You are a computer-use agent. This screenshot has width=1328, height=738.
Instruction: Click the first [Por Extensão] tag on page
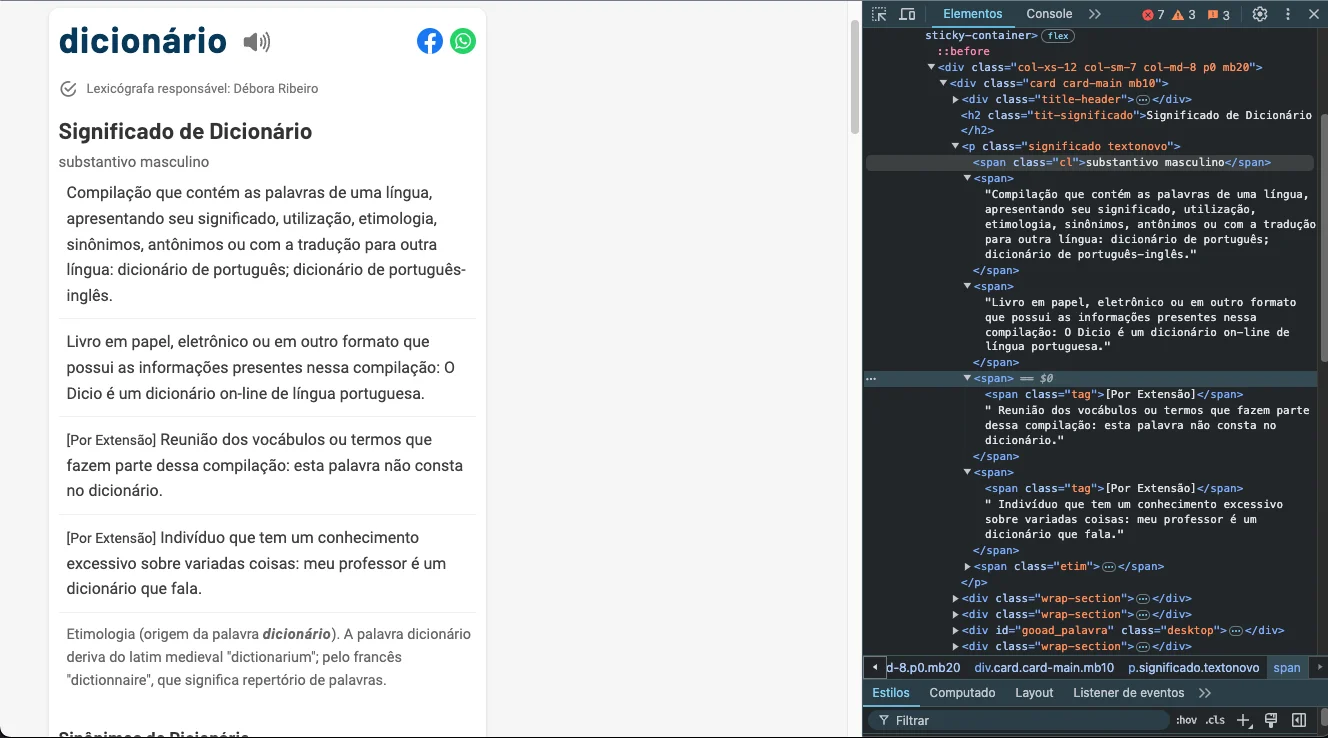pos(111,440)
